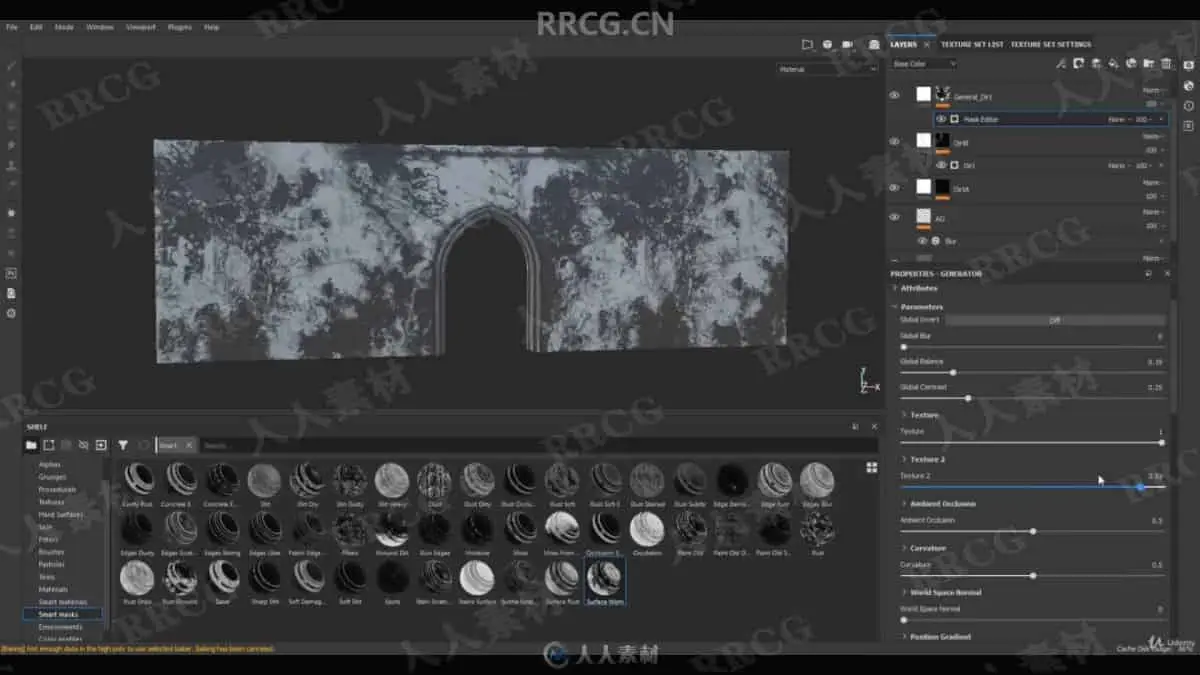
Task: Toggle visibility of the AO layer
Action: point(894,217)
